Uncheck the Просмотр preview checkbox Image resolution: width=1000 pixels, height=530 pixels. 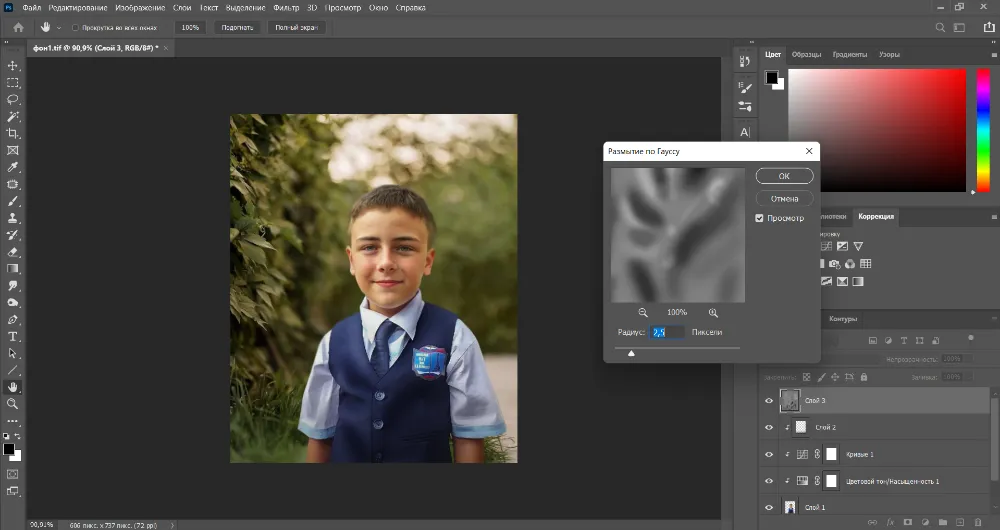pos(760,218)
